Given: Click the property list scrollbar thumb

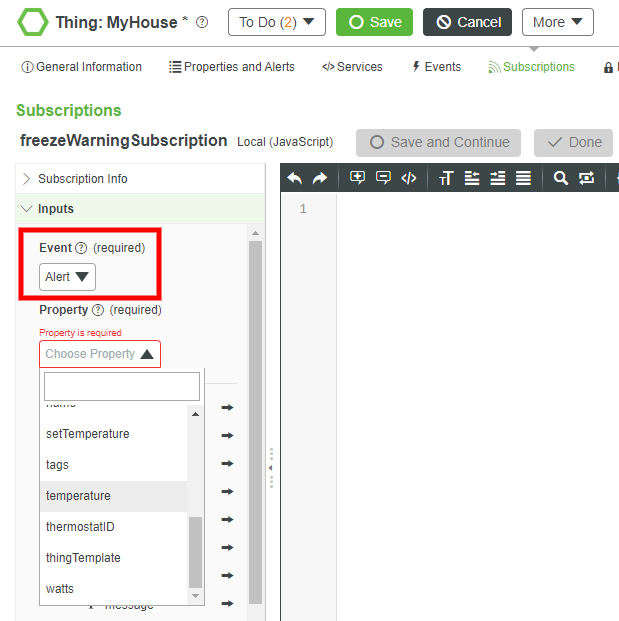Looking at the screenshot, I should point(195,552).
